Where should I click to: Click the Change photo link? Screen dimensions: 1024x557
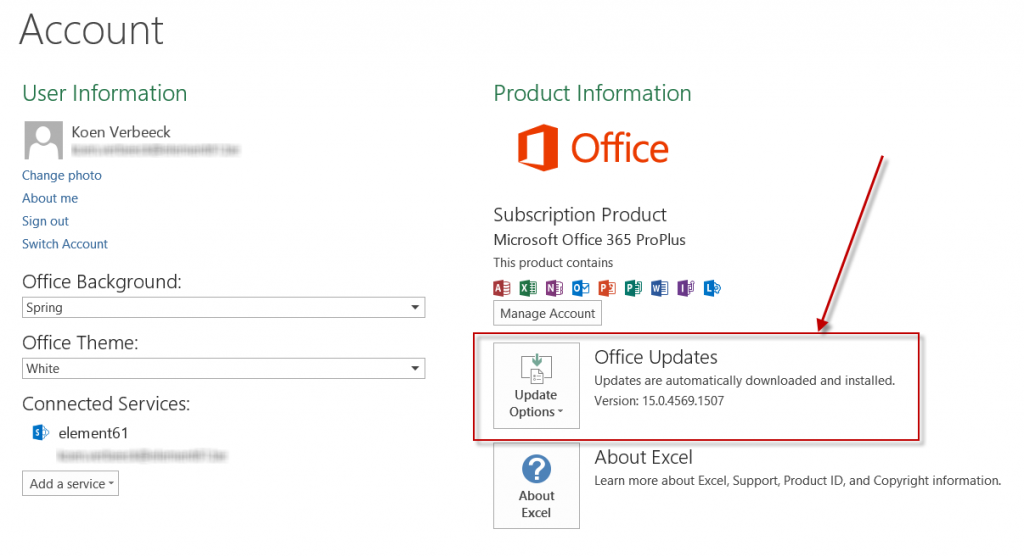[62, 175]
